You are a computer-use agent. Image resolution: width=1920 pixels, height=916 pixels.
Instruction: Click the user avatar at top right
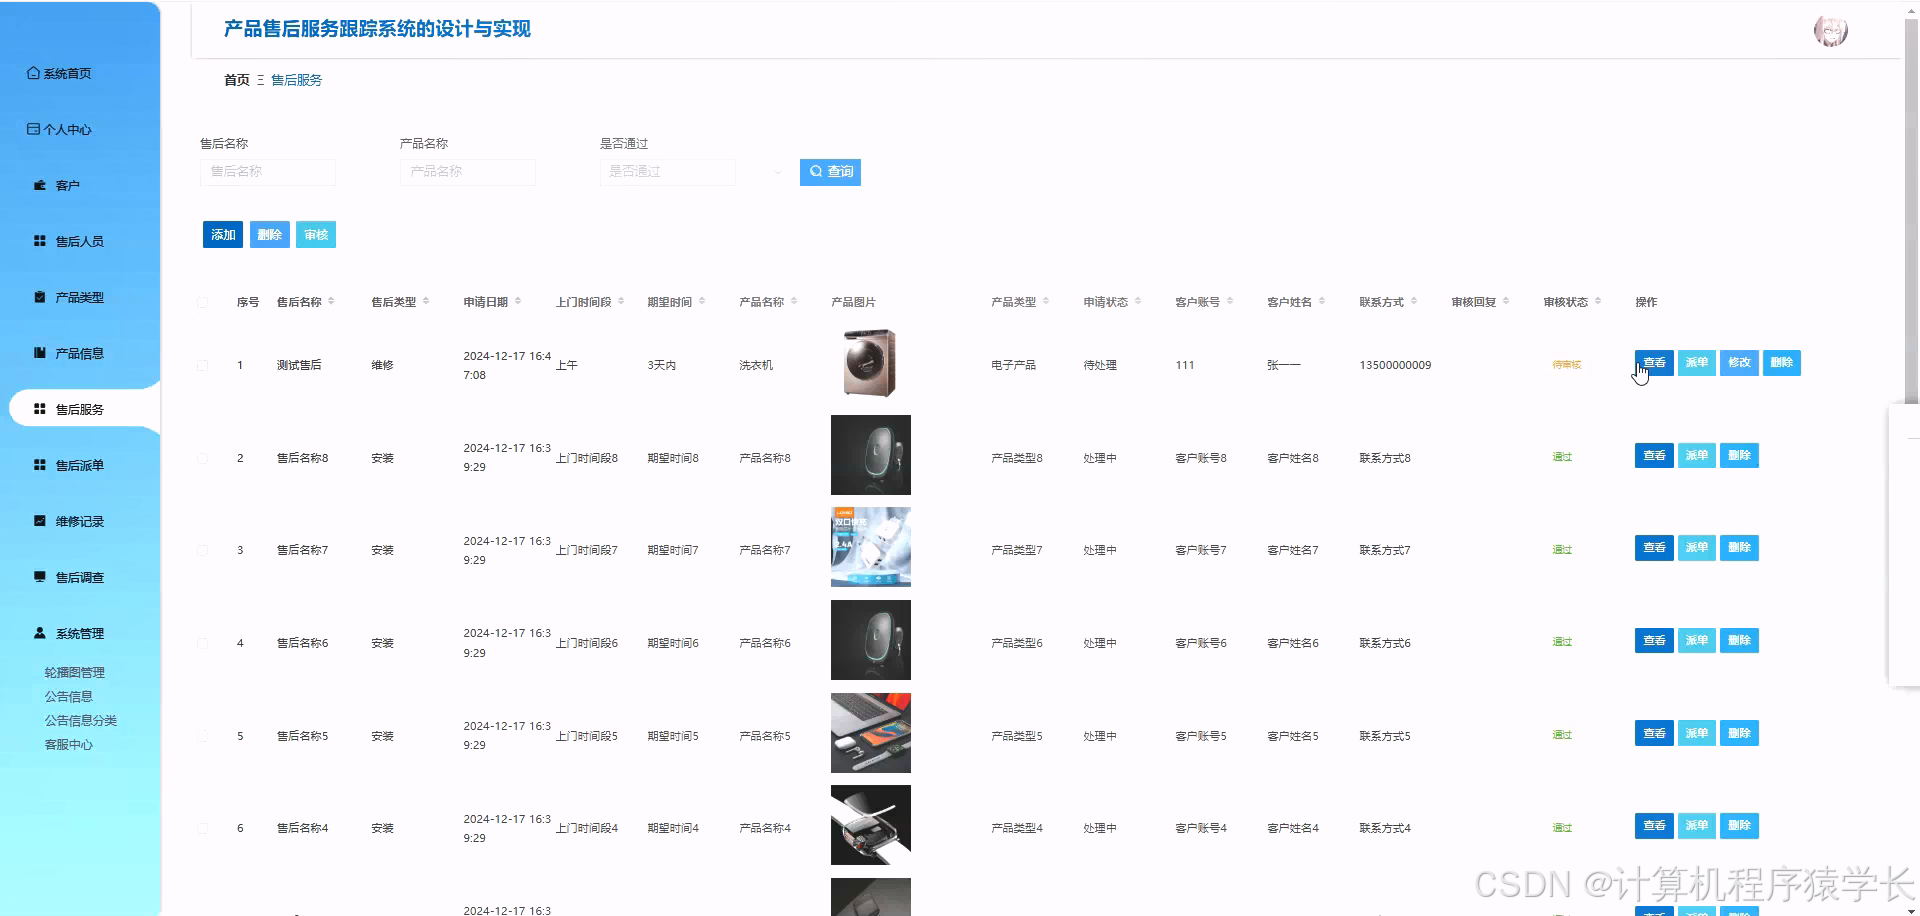(x=1830, y=31)
